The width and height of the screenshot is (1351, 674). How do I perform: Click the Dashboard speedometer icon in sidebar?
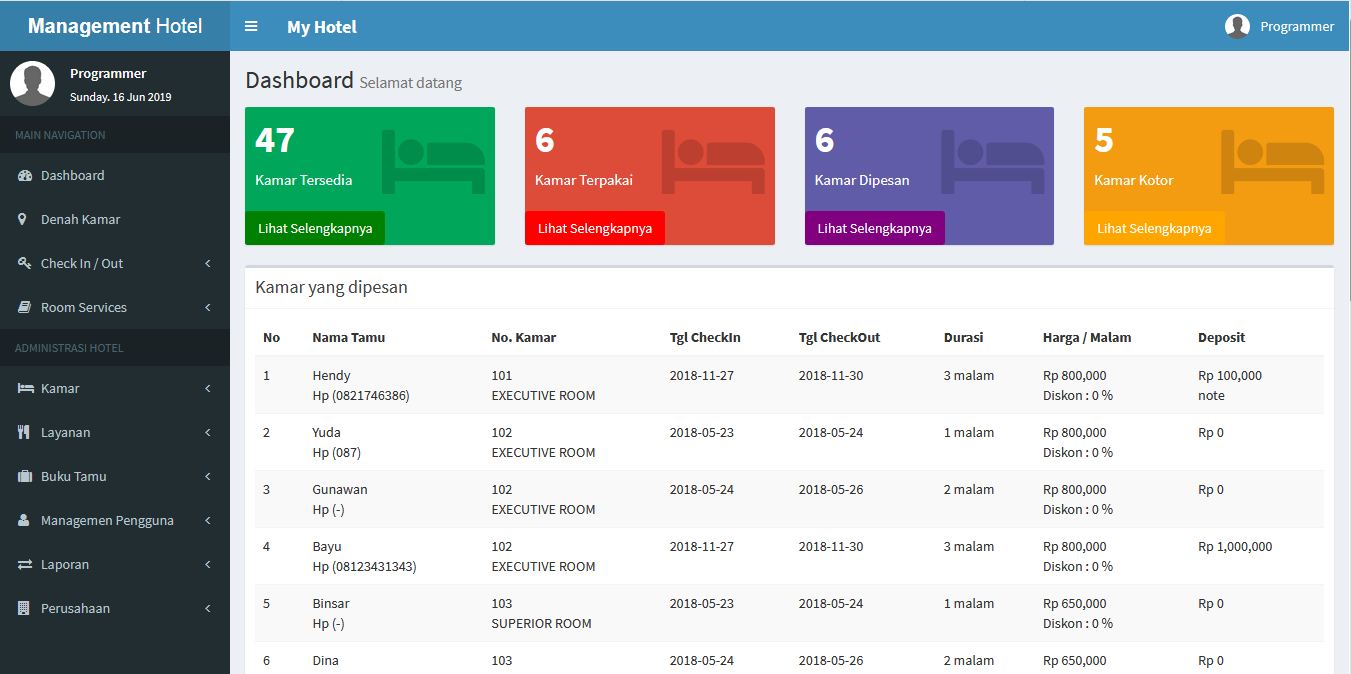pyautogui.click(x=25, y=176)
